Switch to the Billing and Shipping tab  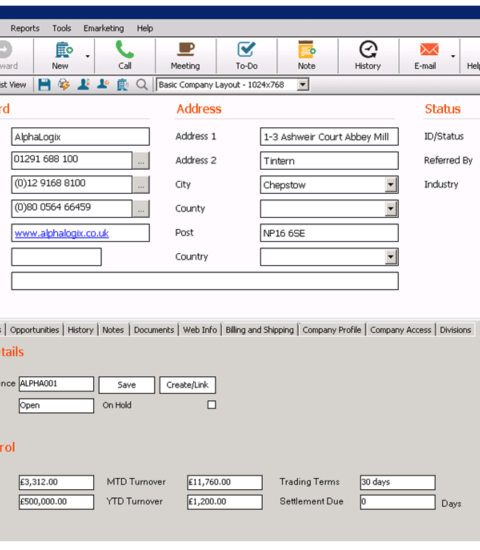coord(260,330)
